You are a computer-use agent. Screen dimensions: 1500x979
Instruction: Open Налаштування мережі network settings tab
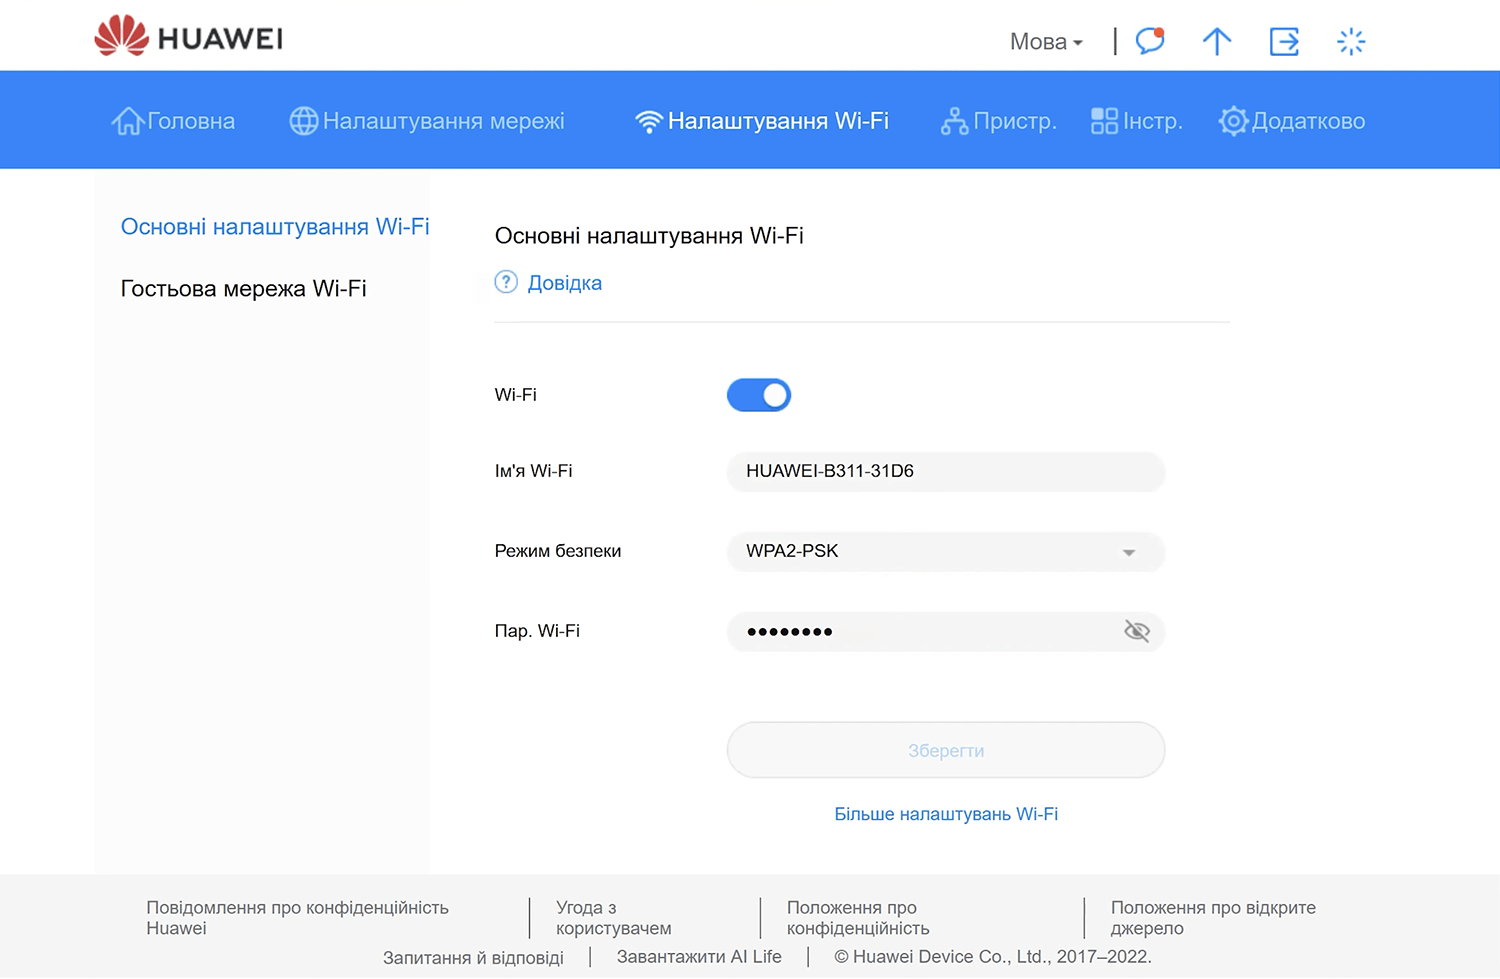[427, 121]
